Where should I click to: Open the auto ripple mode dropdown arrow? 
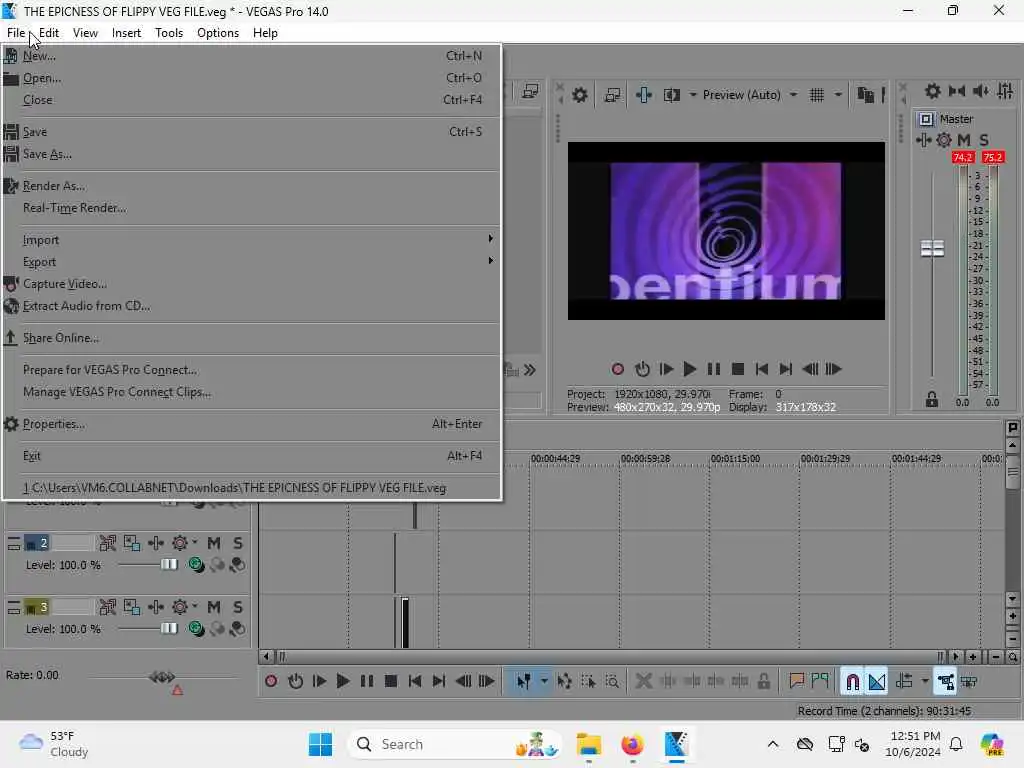pos(925,682)
